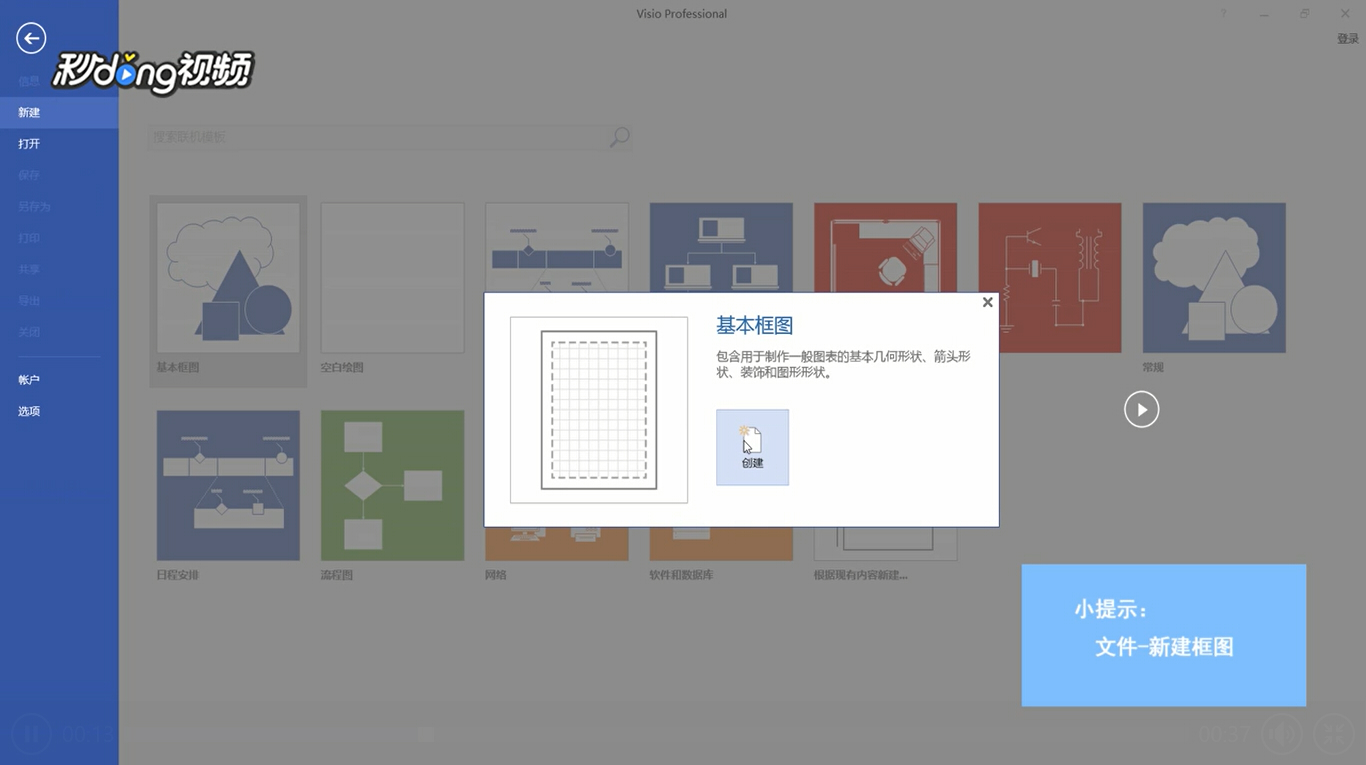Click 根据现有内容新建... template label

point(861,575)
